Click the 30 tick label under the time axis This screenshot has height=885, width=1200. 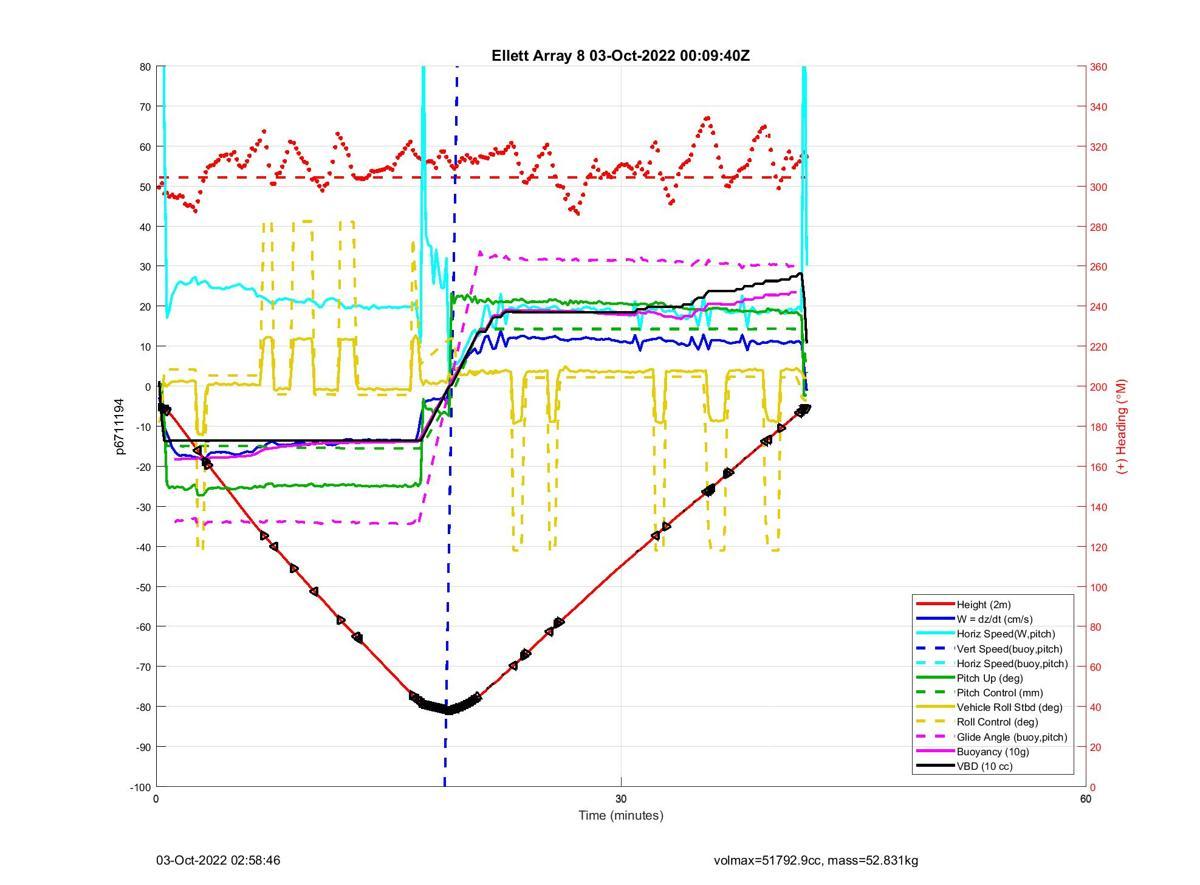621,798
